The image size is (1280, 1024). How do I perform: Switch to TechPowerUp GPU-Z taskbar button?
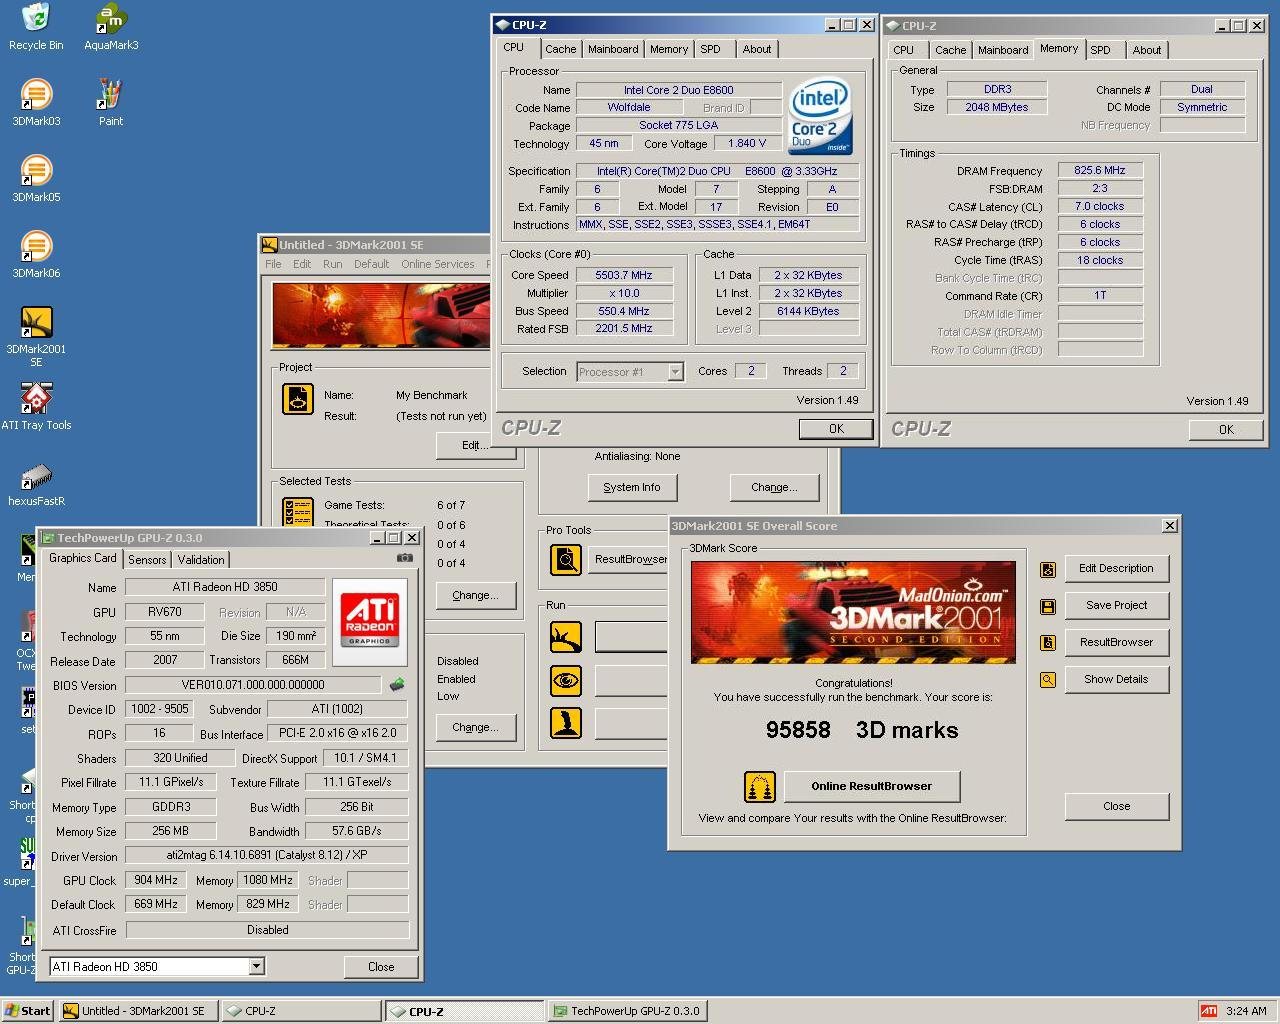pos(627,1011)
